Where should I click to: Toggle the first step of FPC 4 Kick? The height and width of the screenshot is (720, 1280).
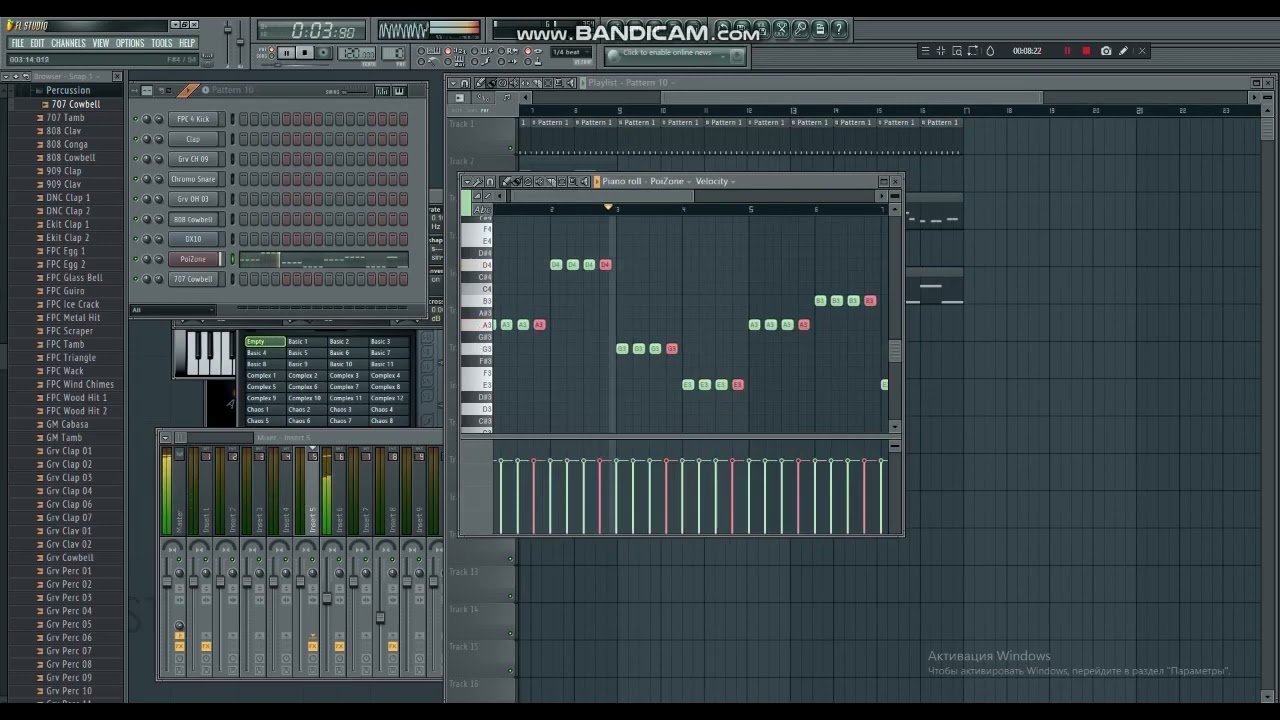(x=243, y=119)
